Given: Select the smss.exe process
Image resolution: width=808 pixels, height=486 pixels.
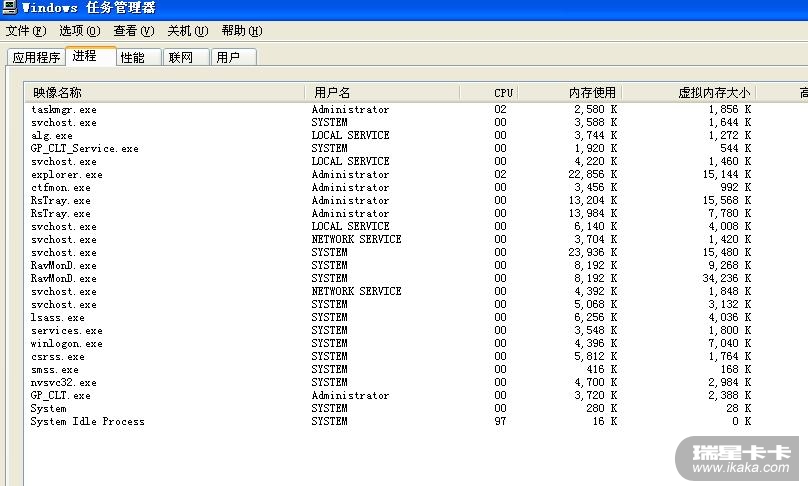Looking at the screenshot, I should point(55,370).
